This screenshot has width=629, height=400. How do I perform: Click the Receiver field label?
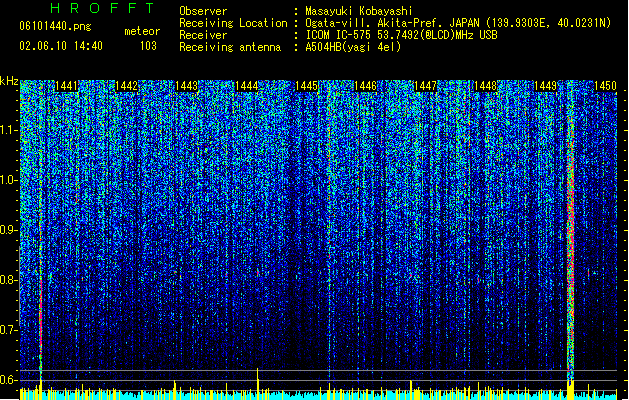pyautogui.click(x=203, y=35)
